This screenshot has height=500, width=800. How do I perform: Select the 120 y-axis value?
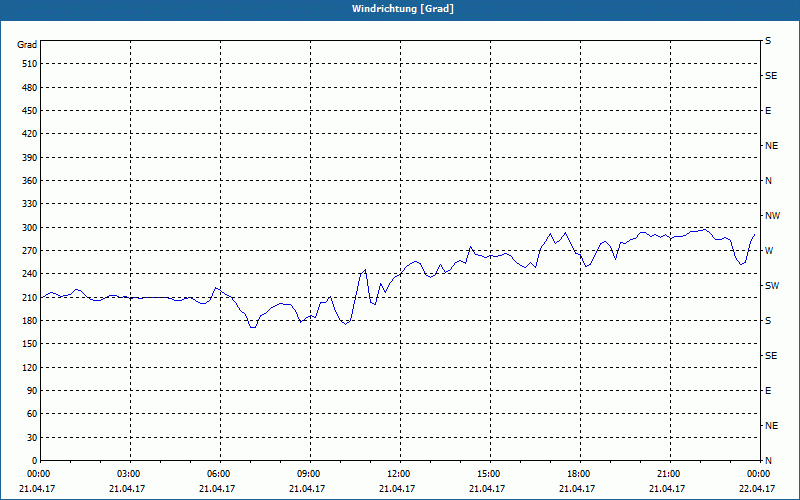(30, 367)
